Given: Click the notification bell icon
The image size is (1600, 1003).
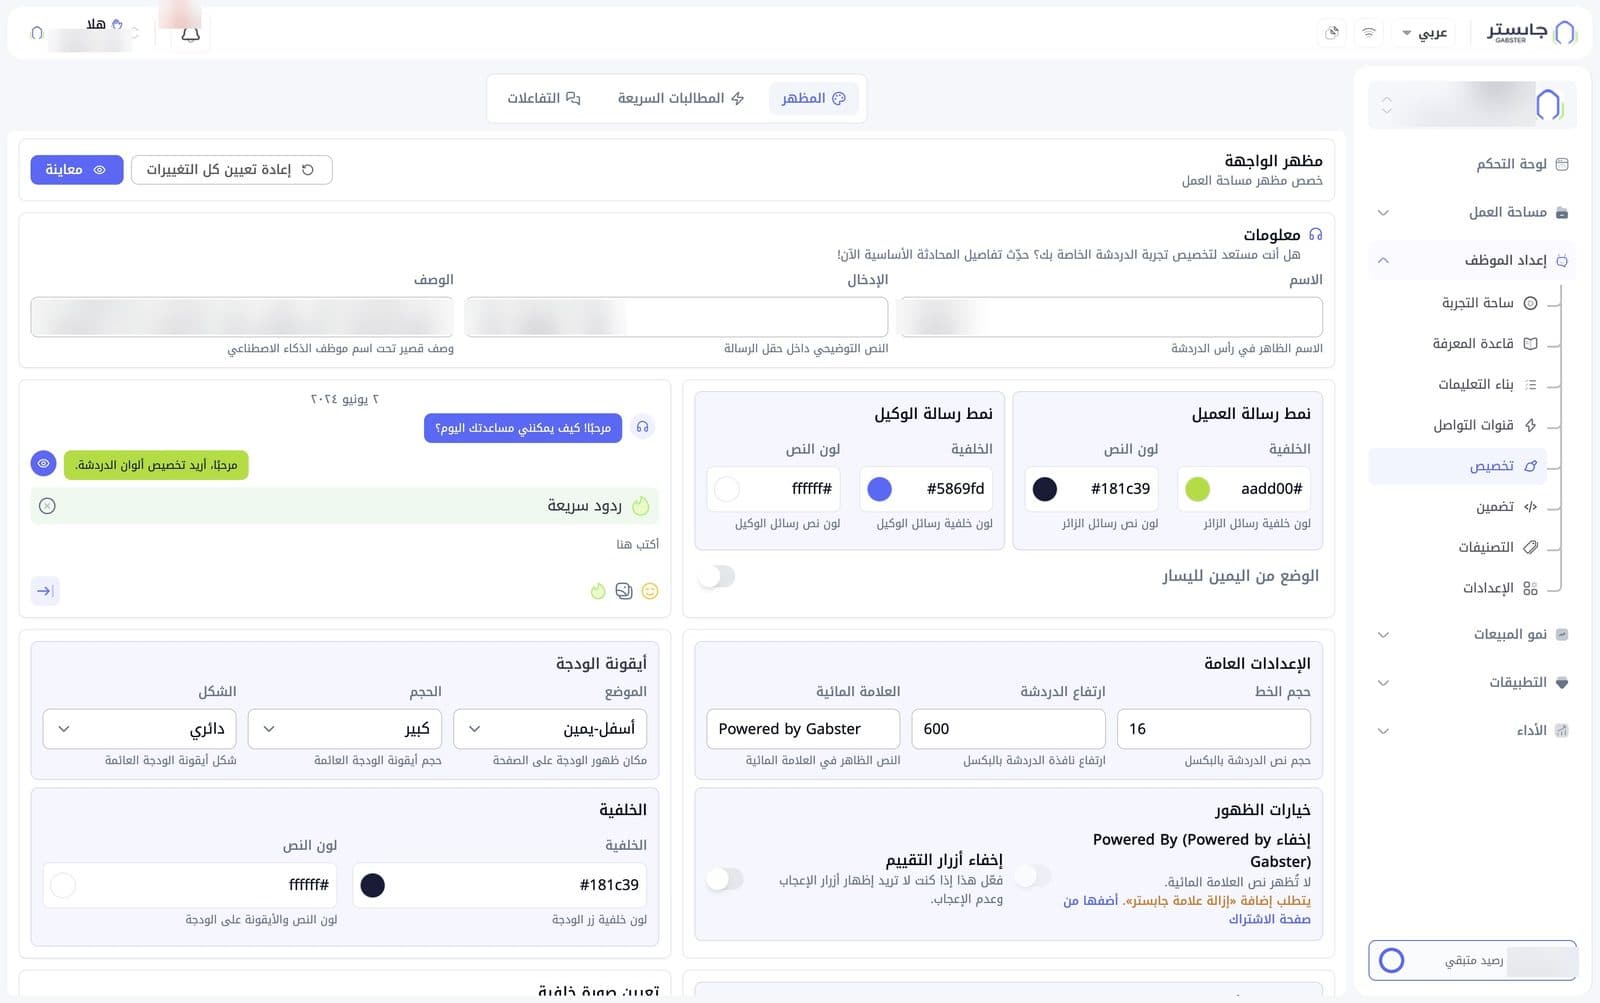Looking at the screenshot, I should click(x=190, y=33).
